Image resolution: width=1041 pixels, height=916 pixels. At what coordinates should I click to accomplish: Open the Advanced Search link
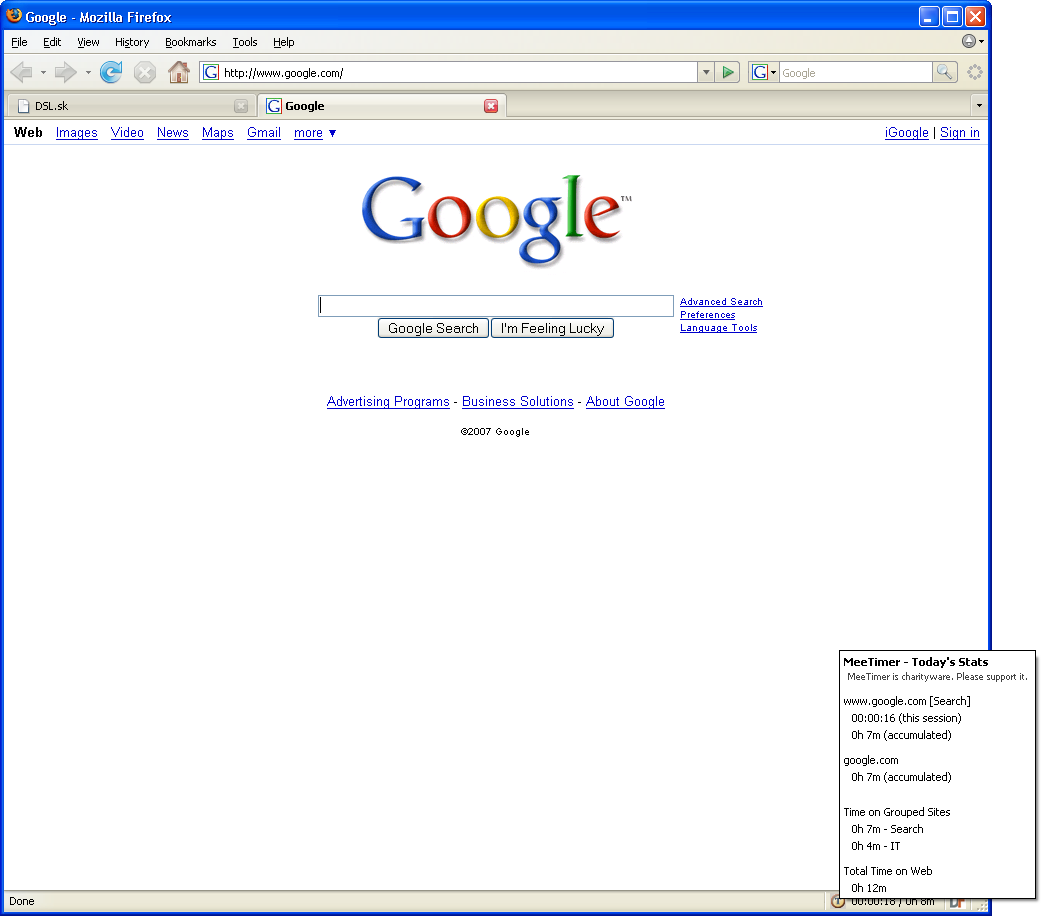721,302
